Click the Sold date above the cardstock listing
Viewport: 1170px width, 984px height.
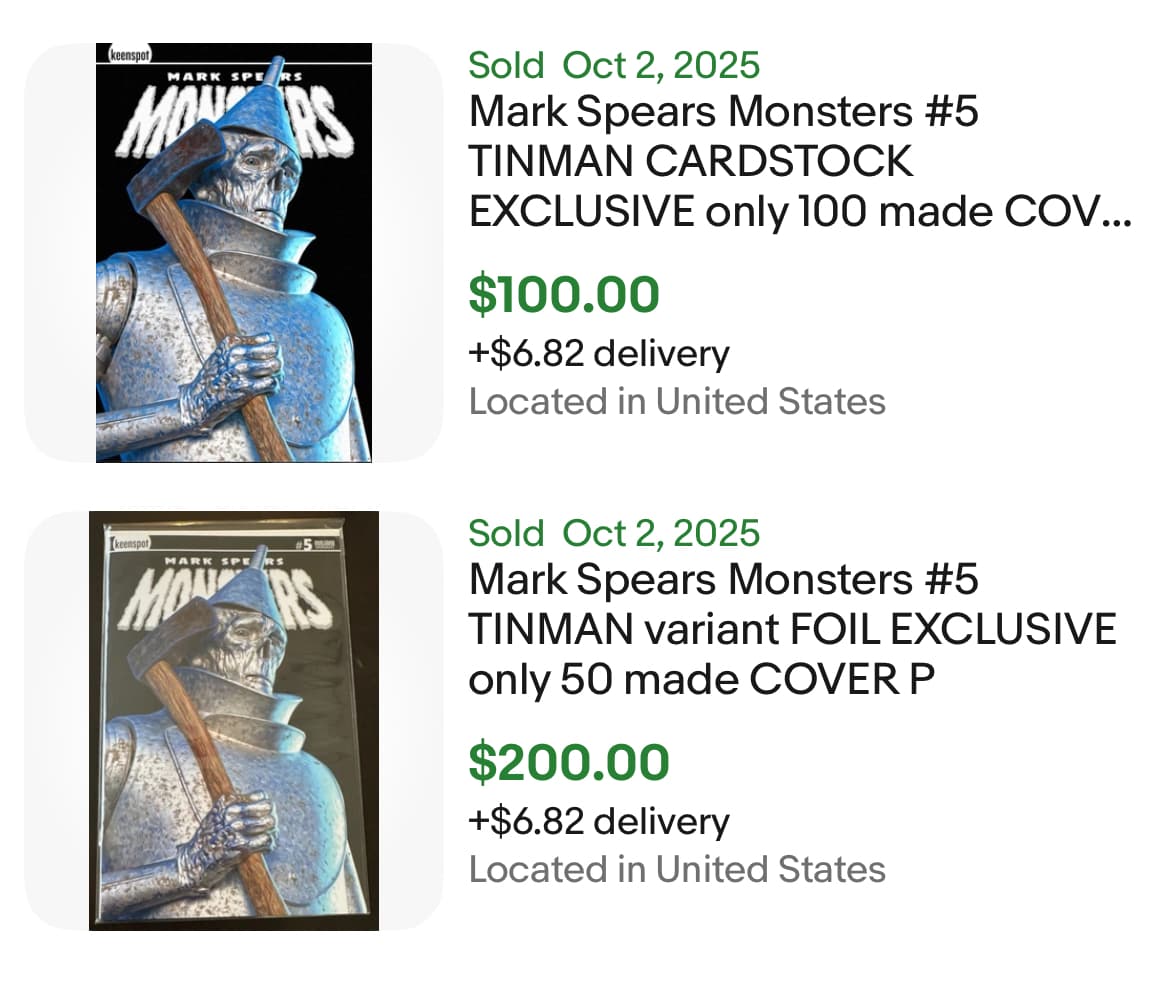tap(614, 66)
